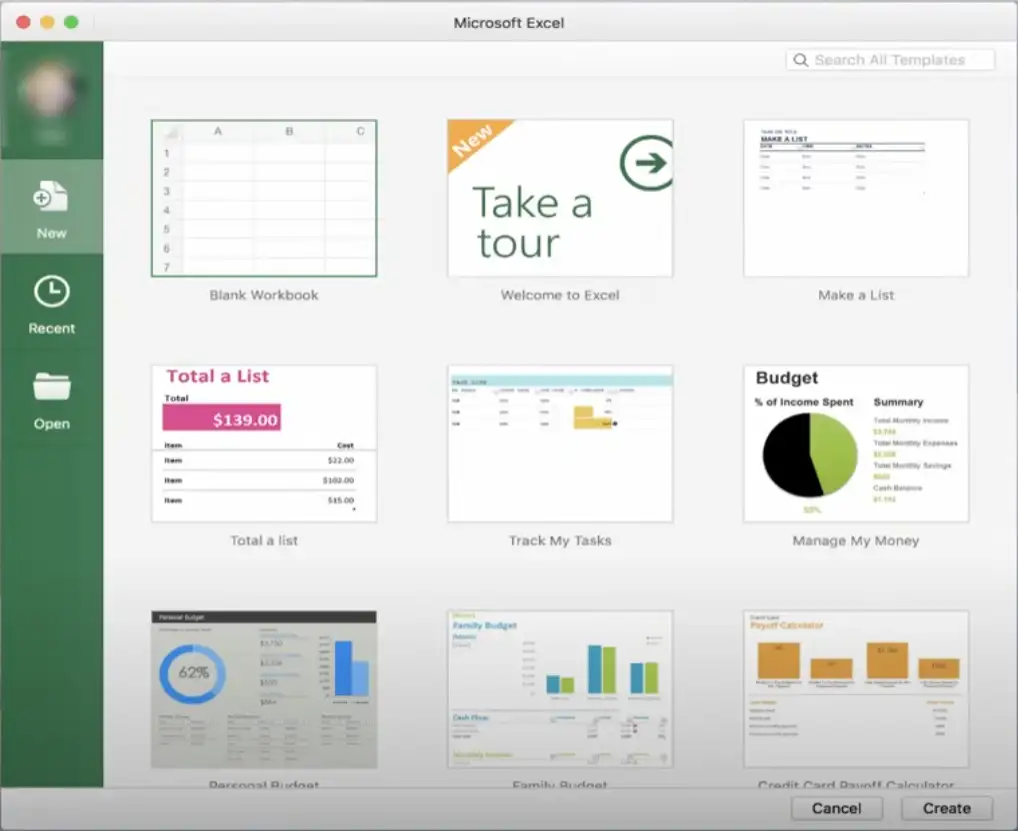Select the Make a List template
The width and height of the screenshot is (1018, 831).
click(855, 198)
